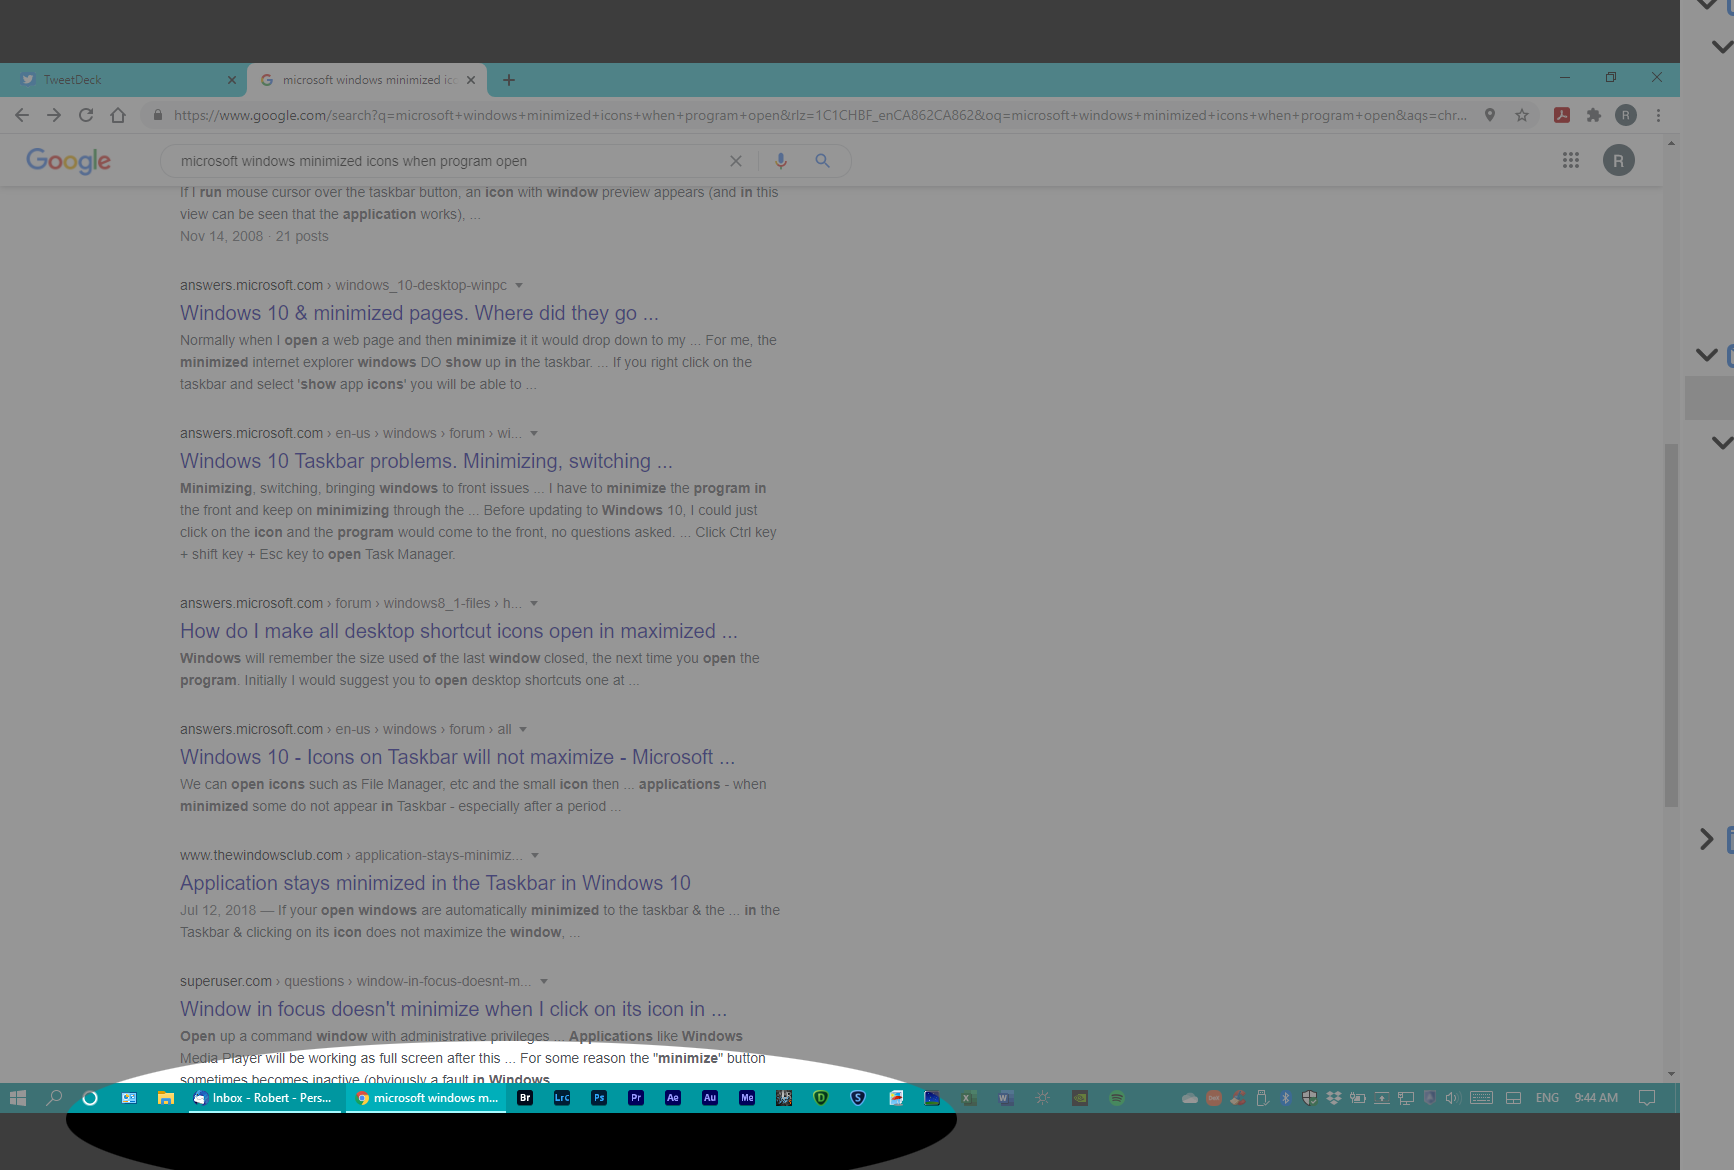Click the Cortana circle icon
The height and width of the screenshot is (1170, 1734).
point(90,1098)
